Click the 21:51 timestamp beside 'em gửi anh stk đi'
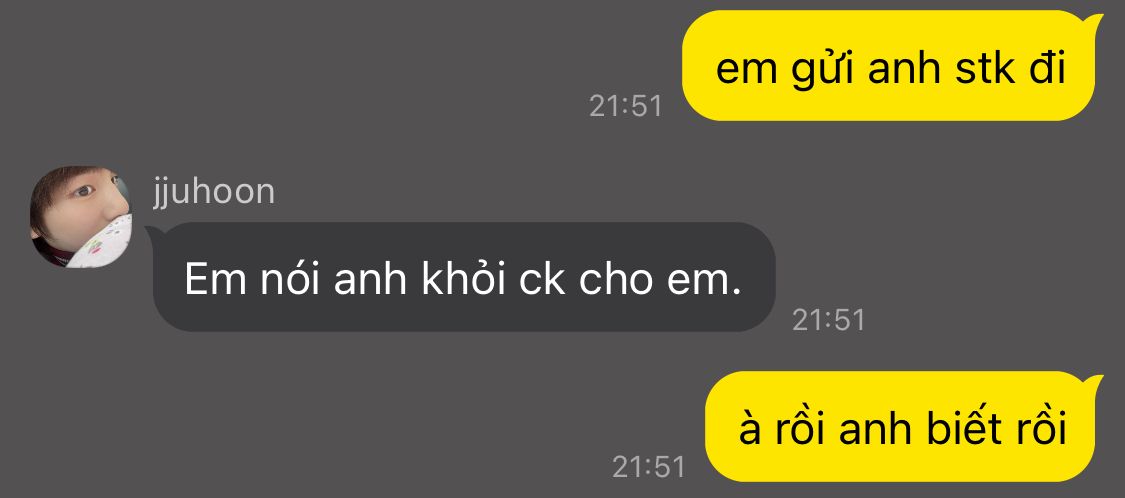Image resolution: width=1125 pixels, height=498 pixels. (626, 106)
